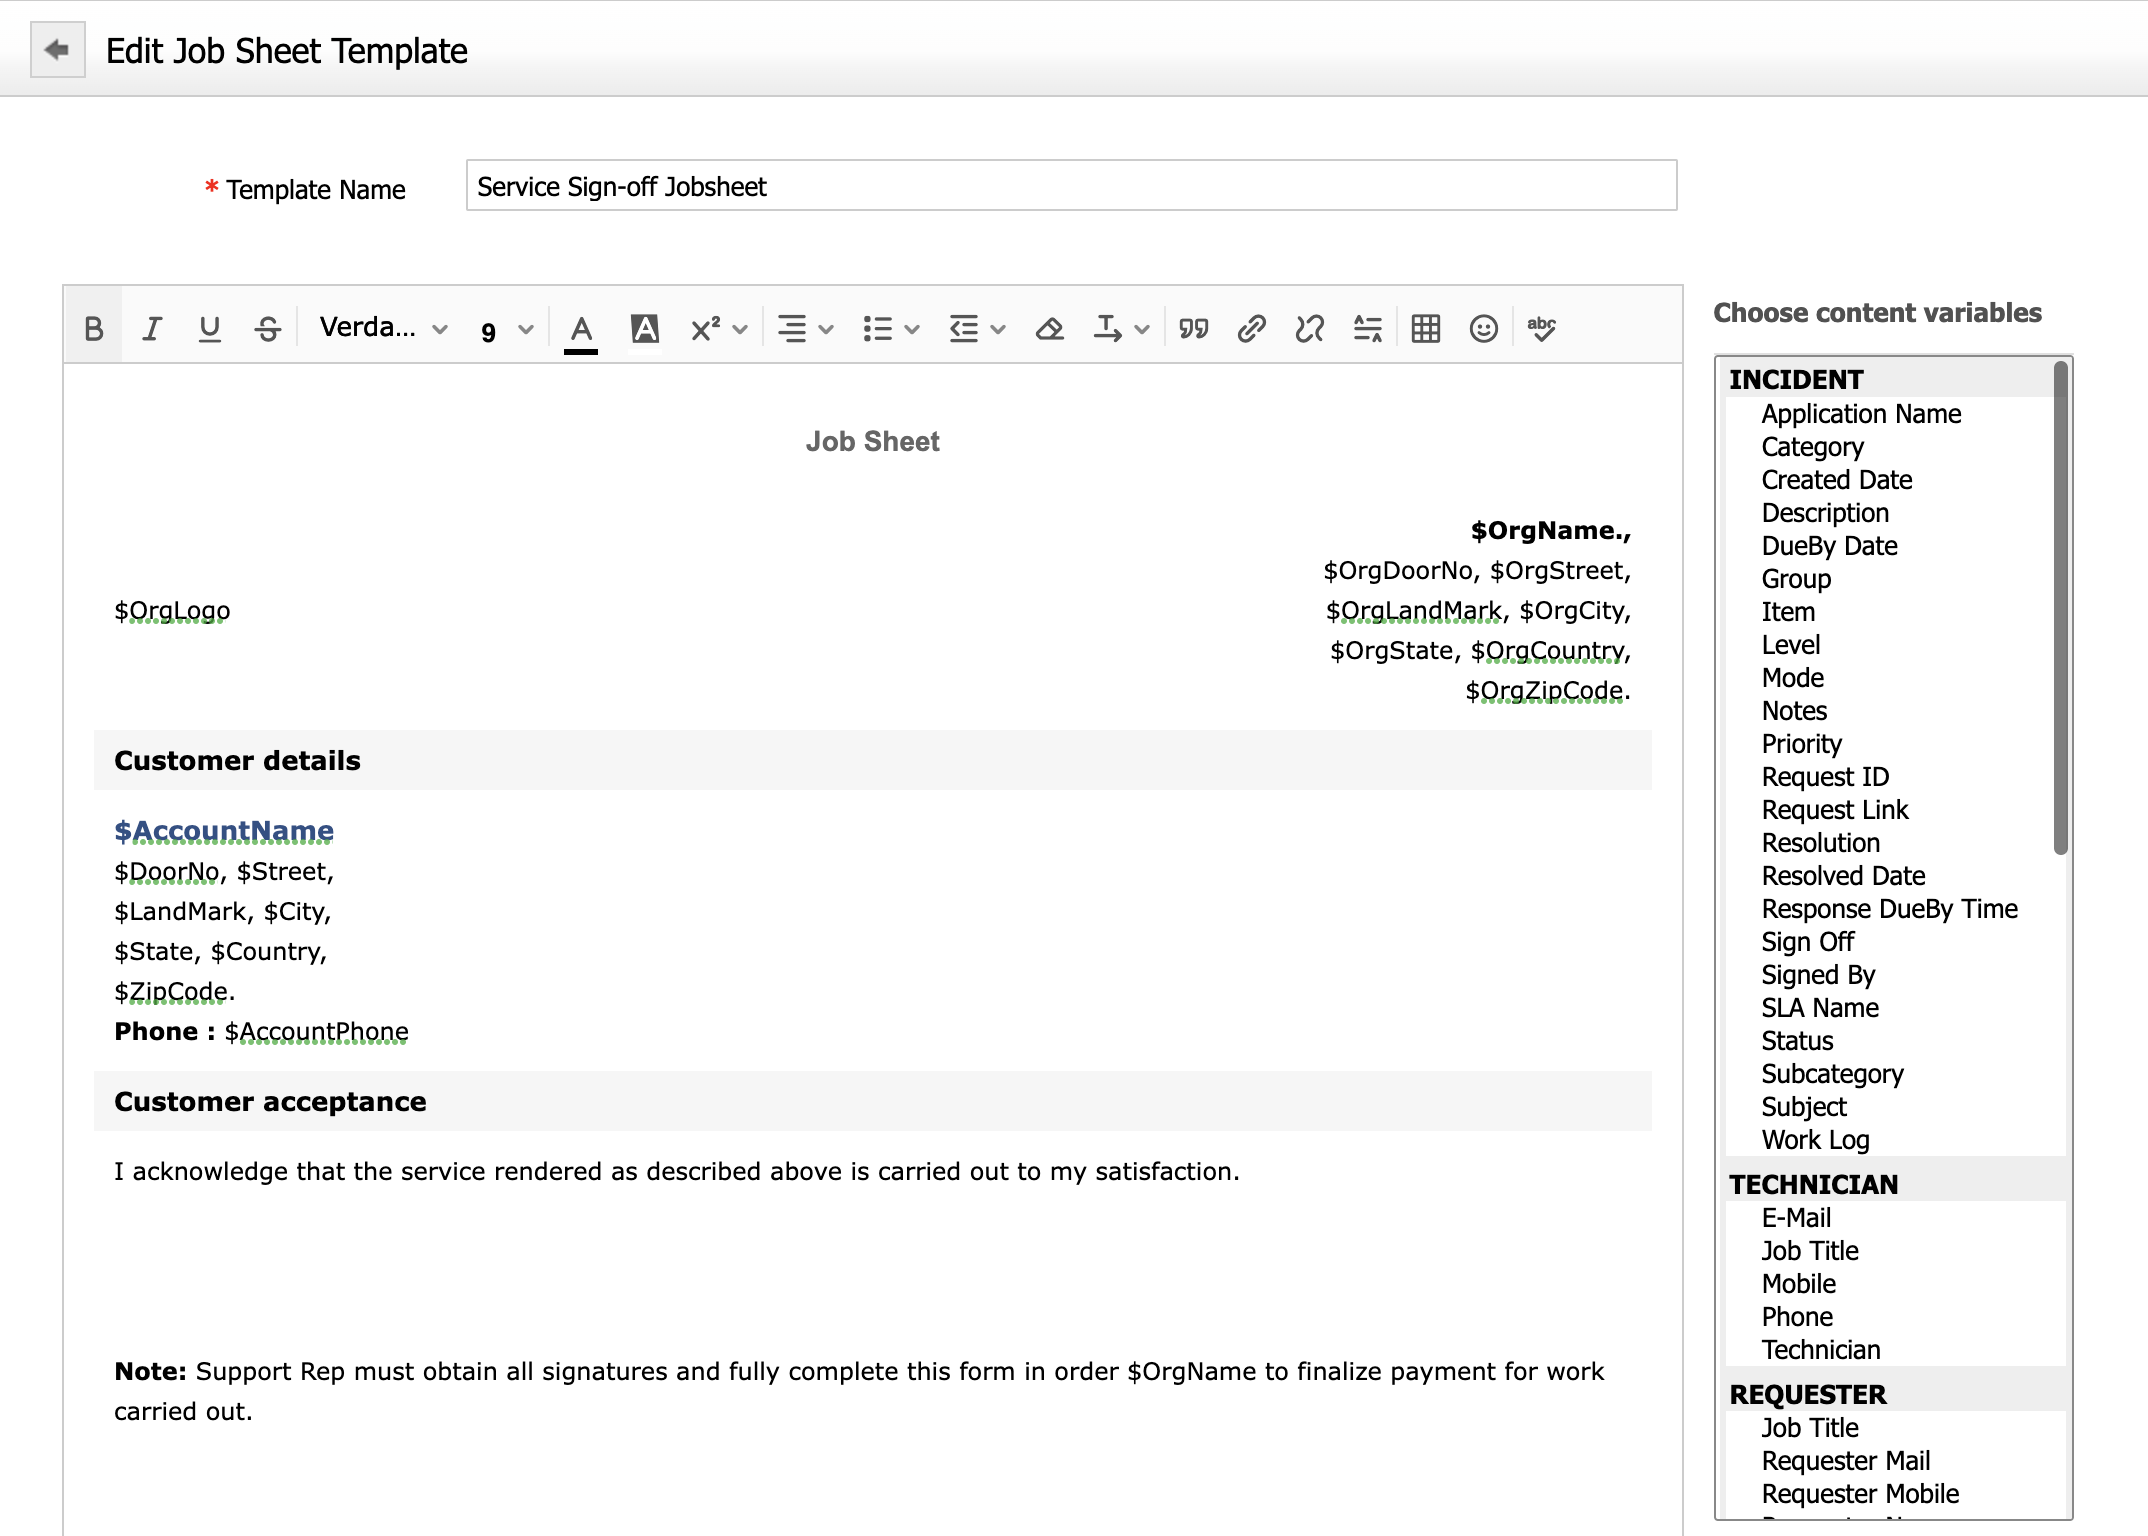Image resolution: width=2148 pixels, height=1536 pixels.
Task: Insert a hyperlink
Action: 1251,329
